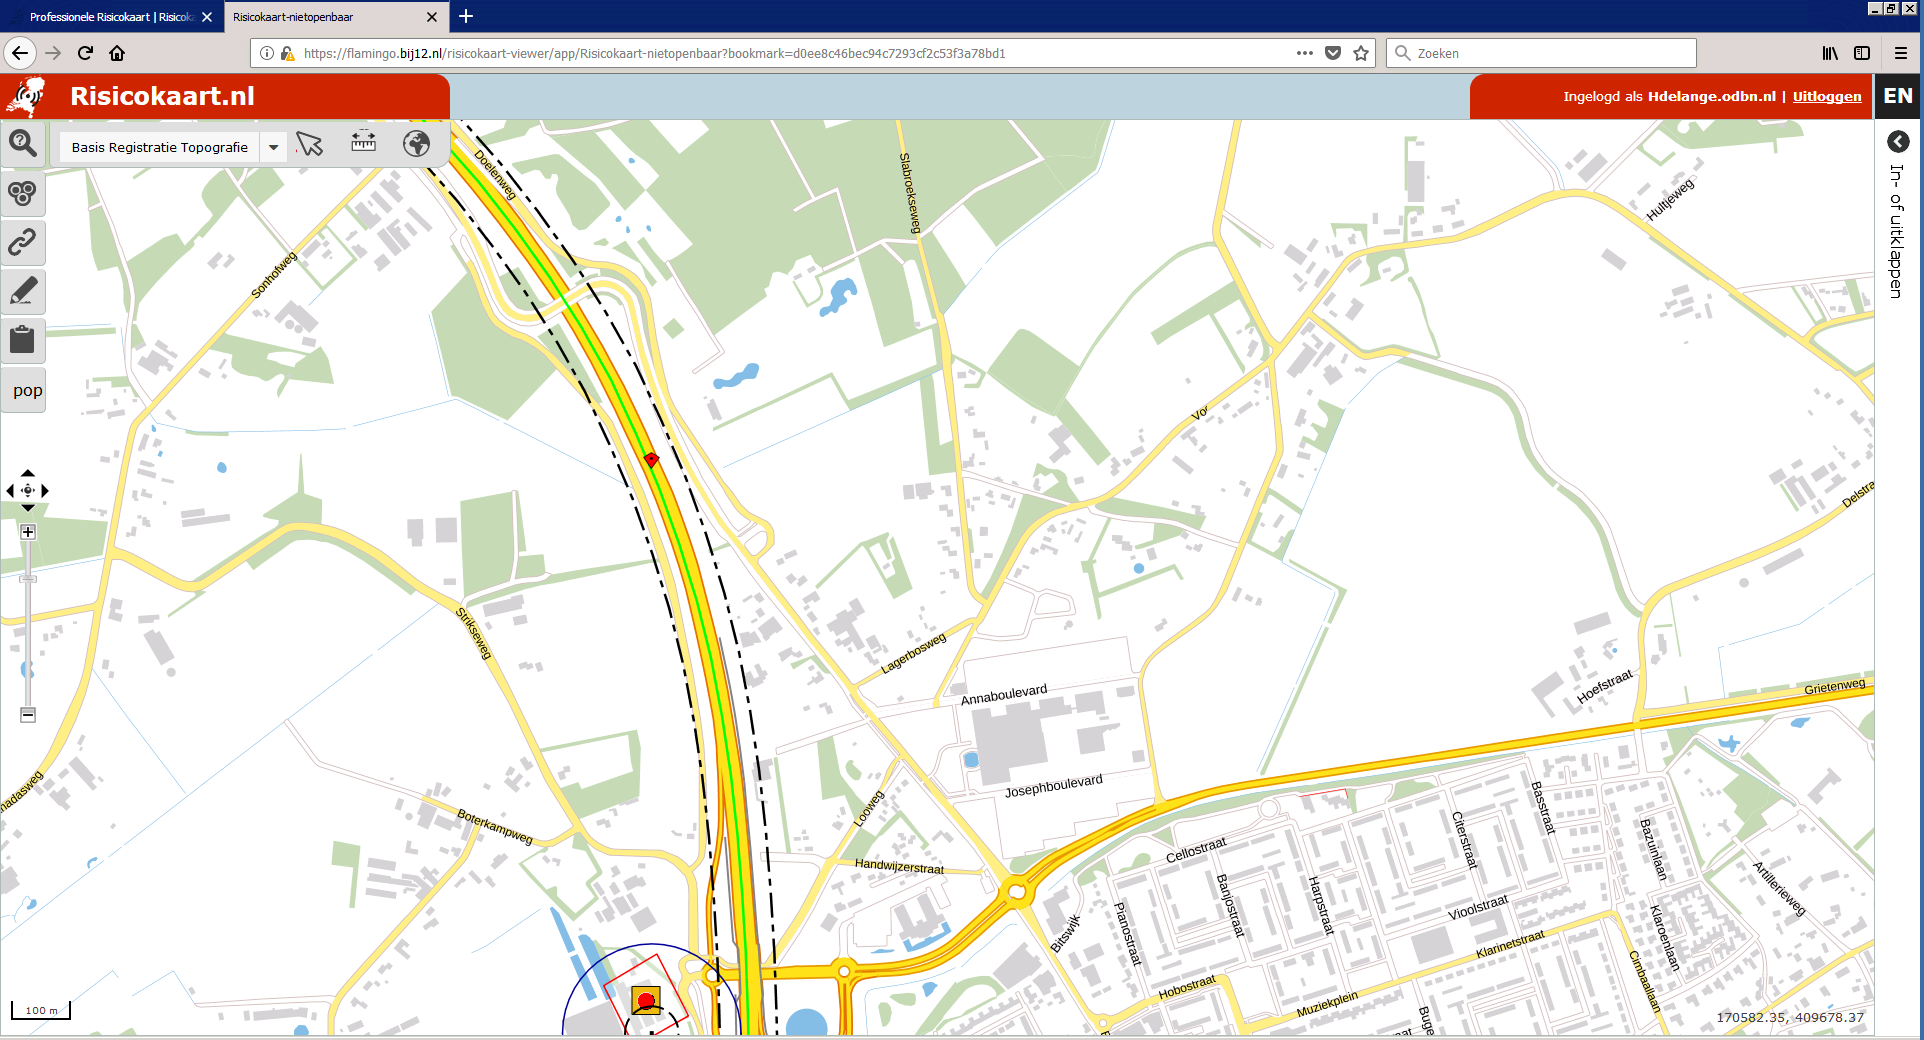Click the Boterkampweg road label
Image resolution: width=1924 pixels, height=1040 pixels.
(x=495, y=826)
